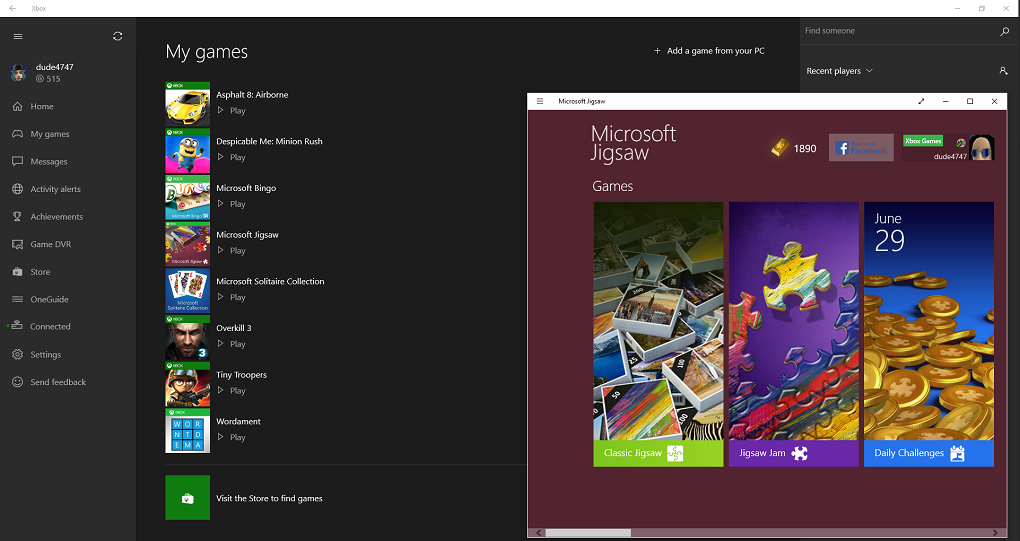Screen dimensions: 1020x541
Task: Open the Jigsaw Jam tile
Action: coord(793,334)
